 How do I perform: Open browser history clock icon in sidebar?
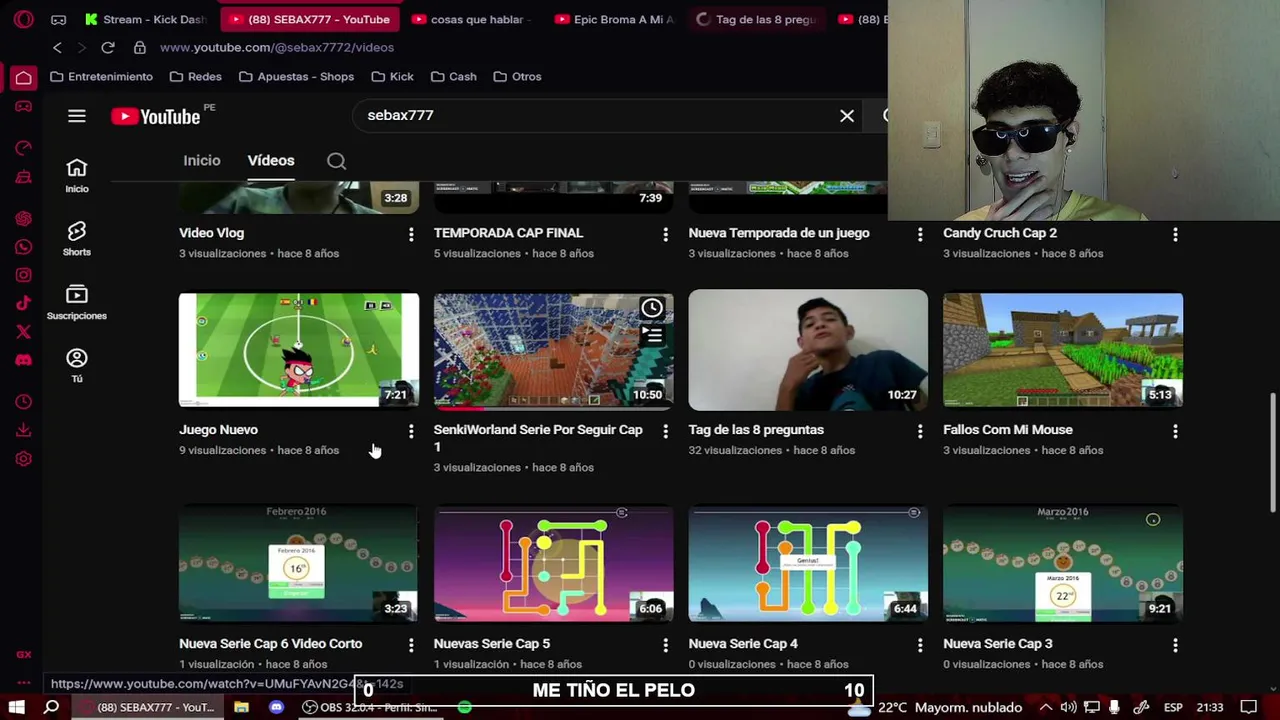coord(23,402)
